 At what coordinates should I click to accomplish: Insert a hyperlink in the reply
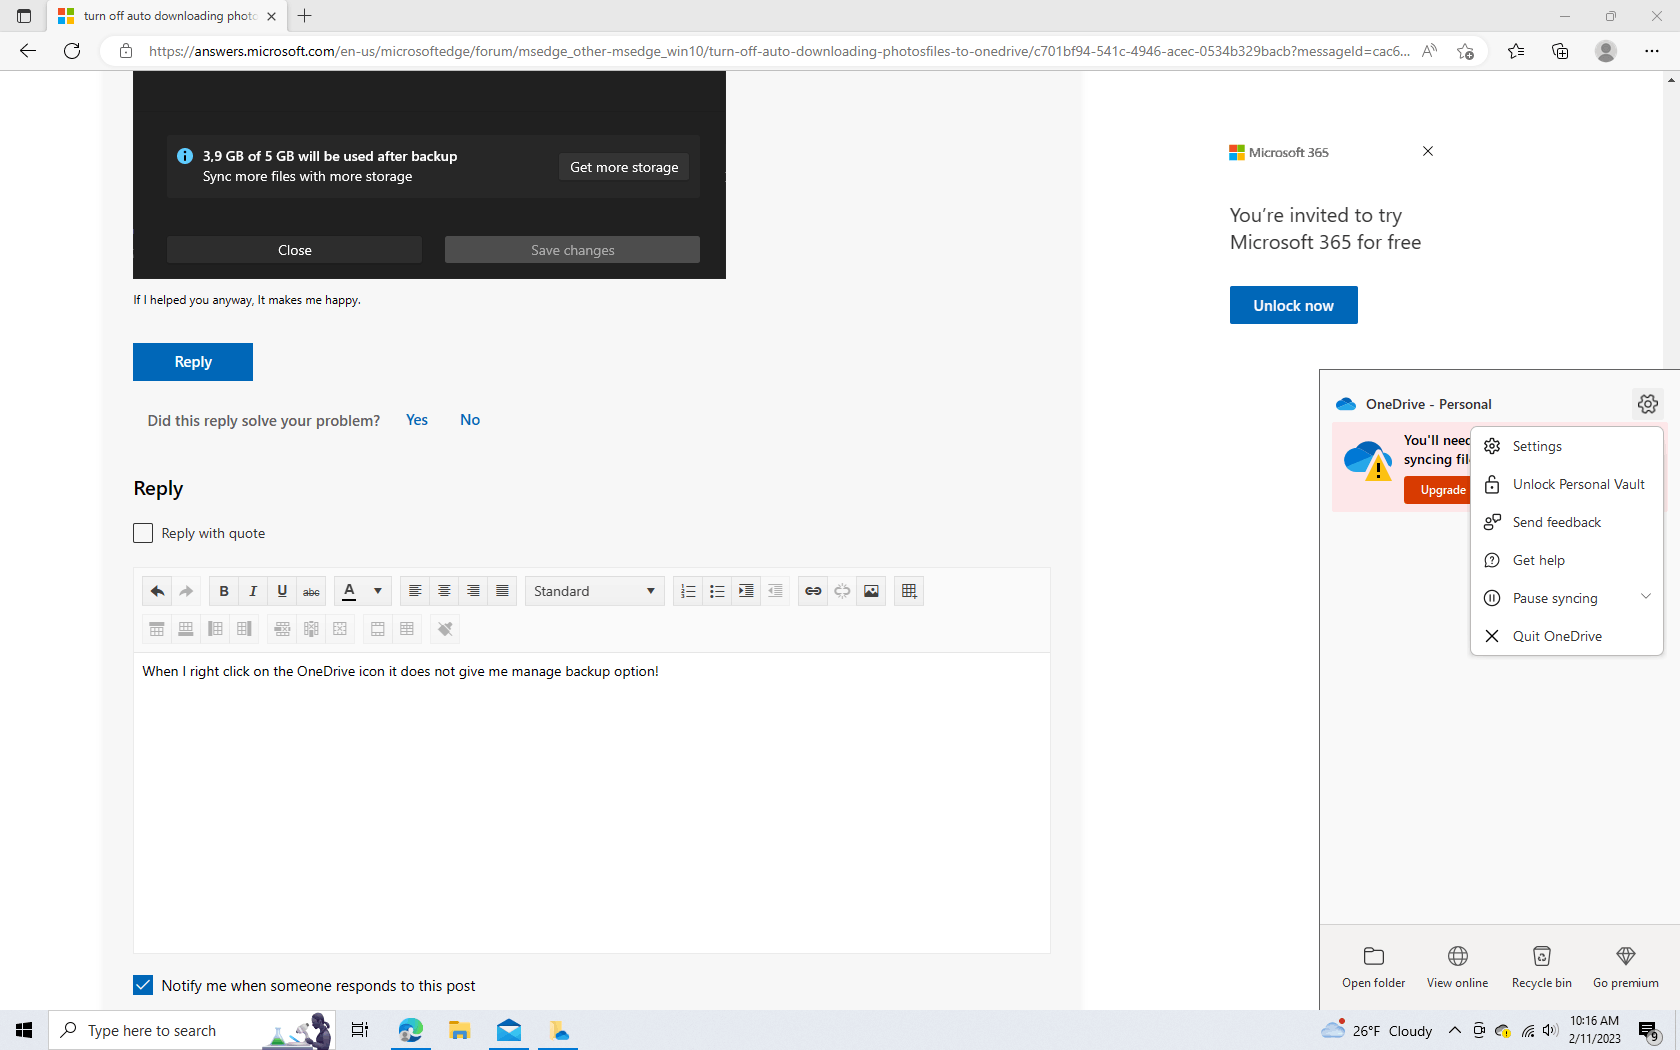[x=813, y=591]
